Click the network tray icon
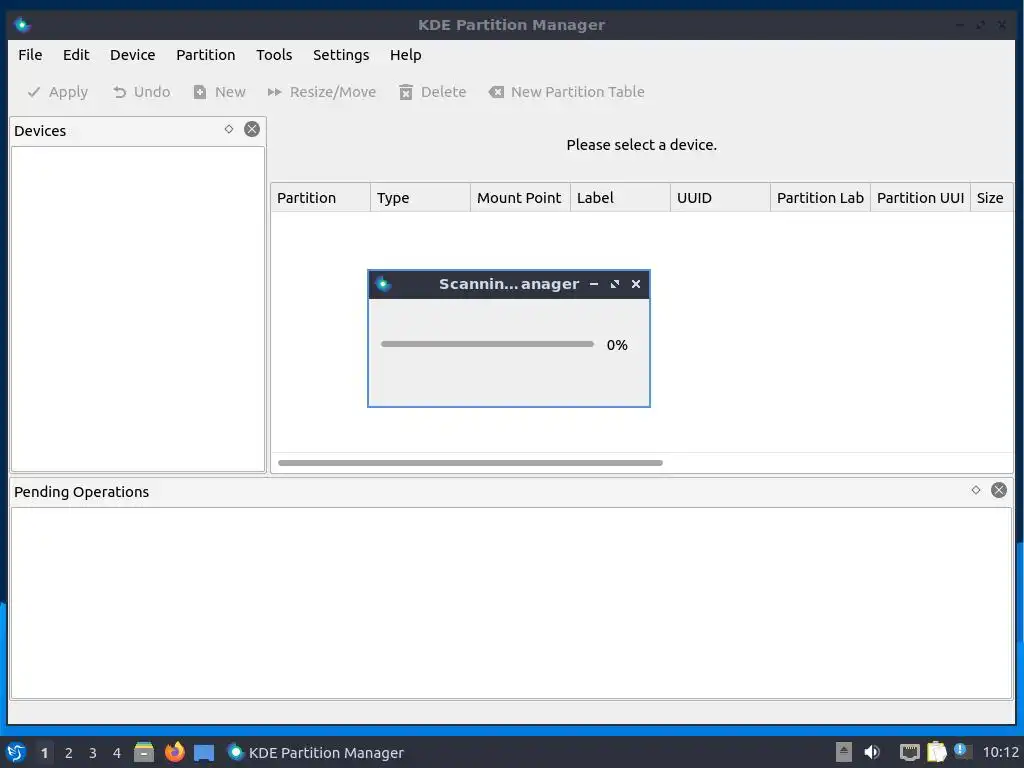1024x768 pixels. pyautogui.click(x=909, y=752)
